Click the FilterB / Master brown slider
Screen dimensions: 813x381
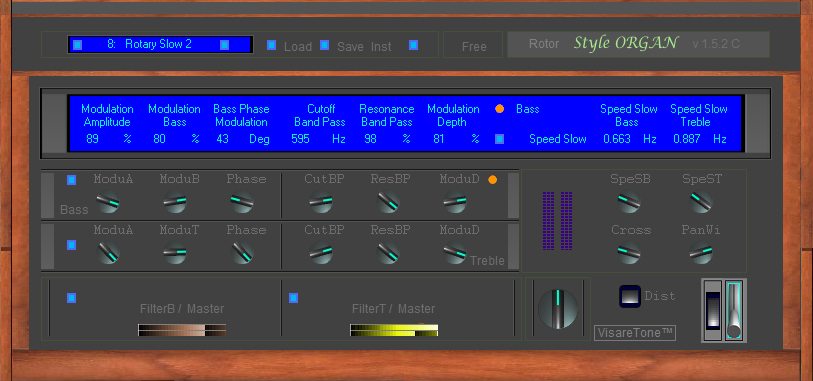click(182, 330)
